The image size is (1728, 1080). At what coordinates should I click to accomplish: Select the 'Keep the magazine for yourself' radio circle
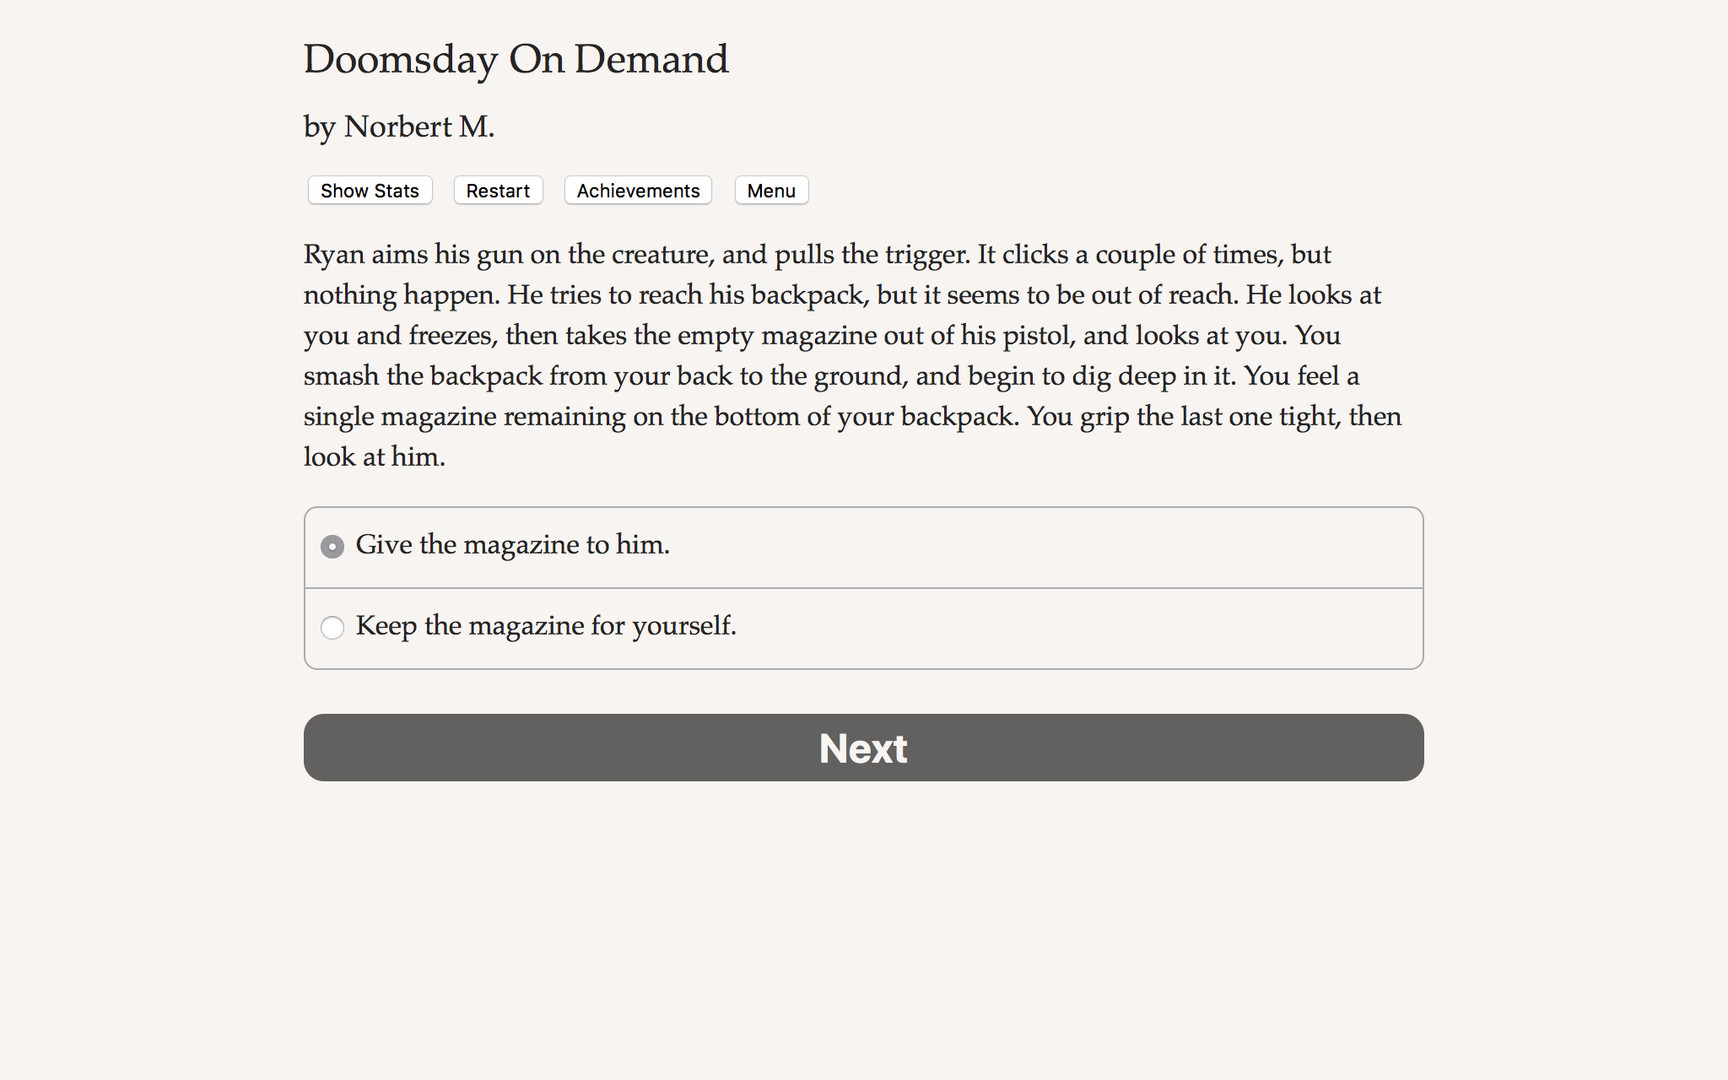tap(332, 627)
